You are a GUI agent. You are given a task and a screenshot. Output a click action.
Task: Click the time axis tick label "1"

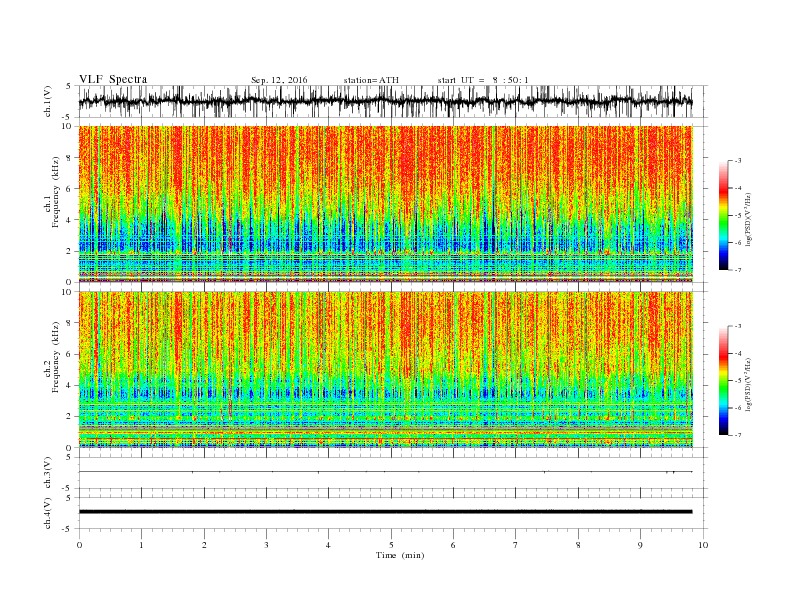pyautogui.click(x=141, y=545)
